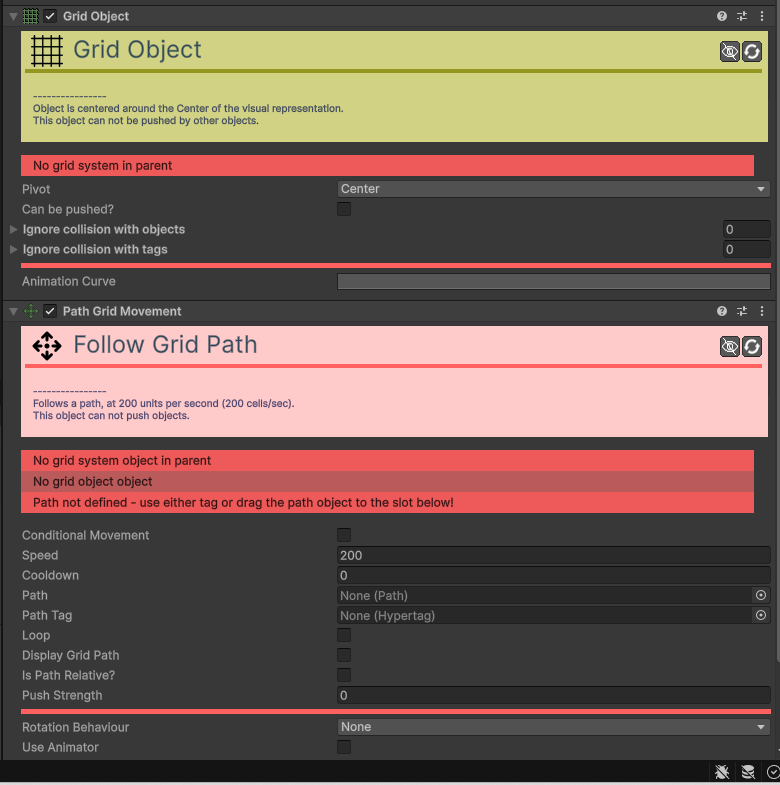Click the Animation Curve field
Screen dimensions: 780x785
pyautogui.click(x=553, y=282)
